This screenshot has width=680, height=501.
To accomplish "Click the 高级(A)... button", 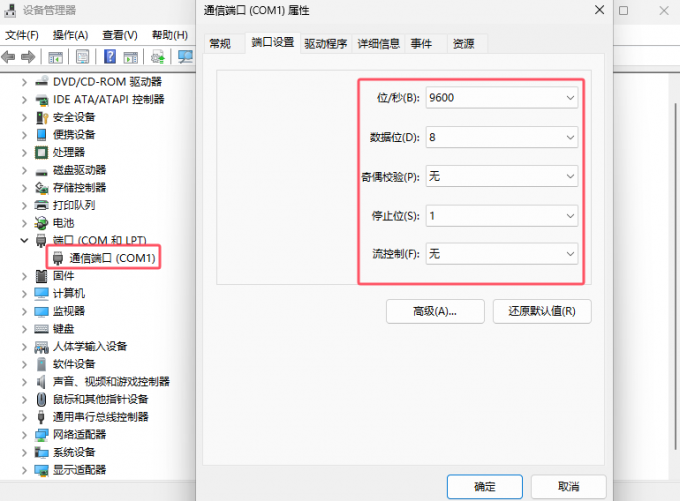I will click(435, 311).
